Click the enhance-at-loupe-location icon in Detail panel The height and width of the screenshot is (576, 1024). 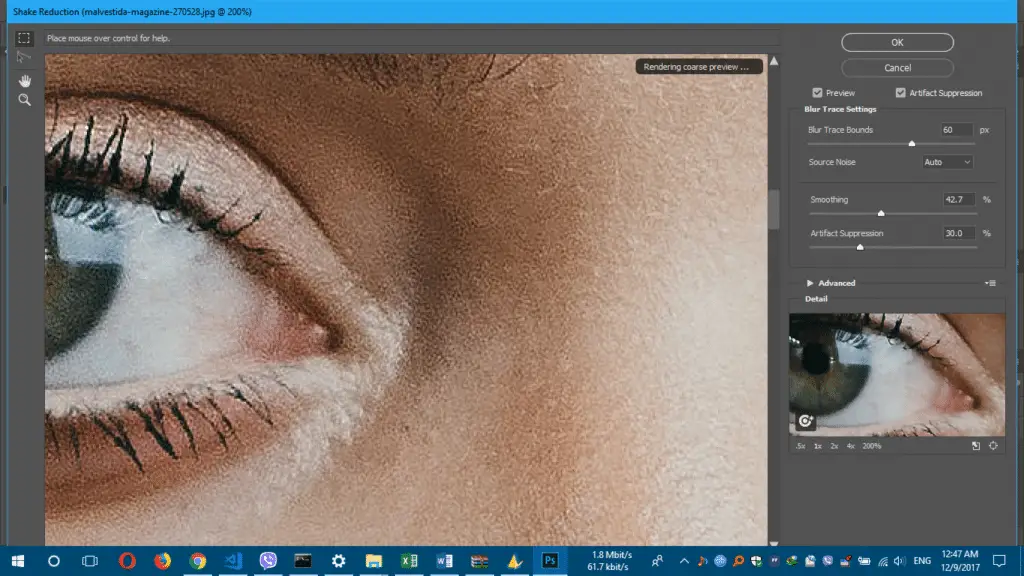click(805, 420)
